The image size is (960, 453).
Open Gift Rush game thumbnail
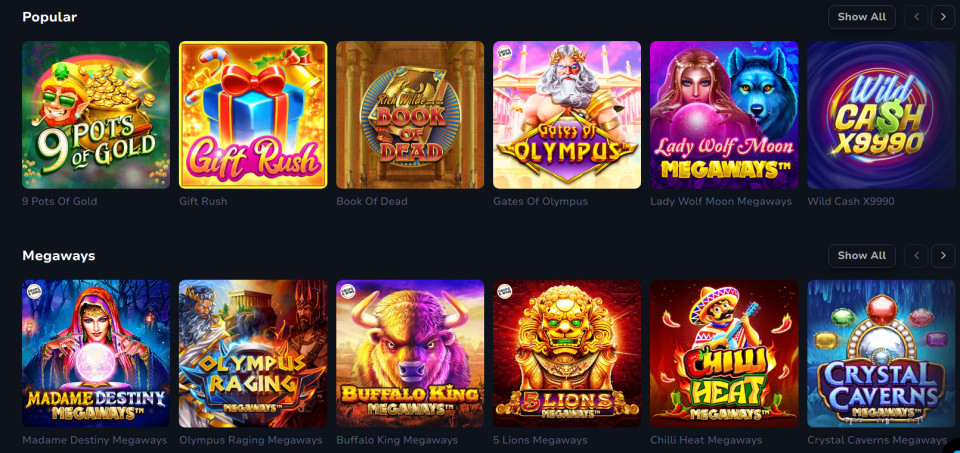click(x=253, y=115)
